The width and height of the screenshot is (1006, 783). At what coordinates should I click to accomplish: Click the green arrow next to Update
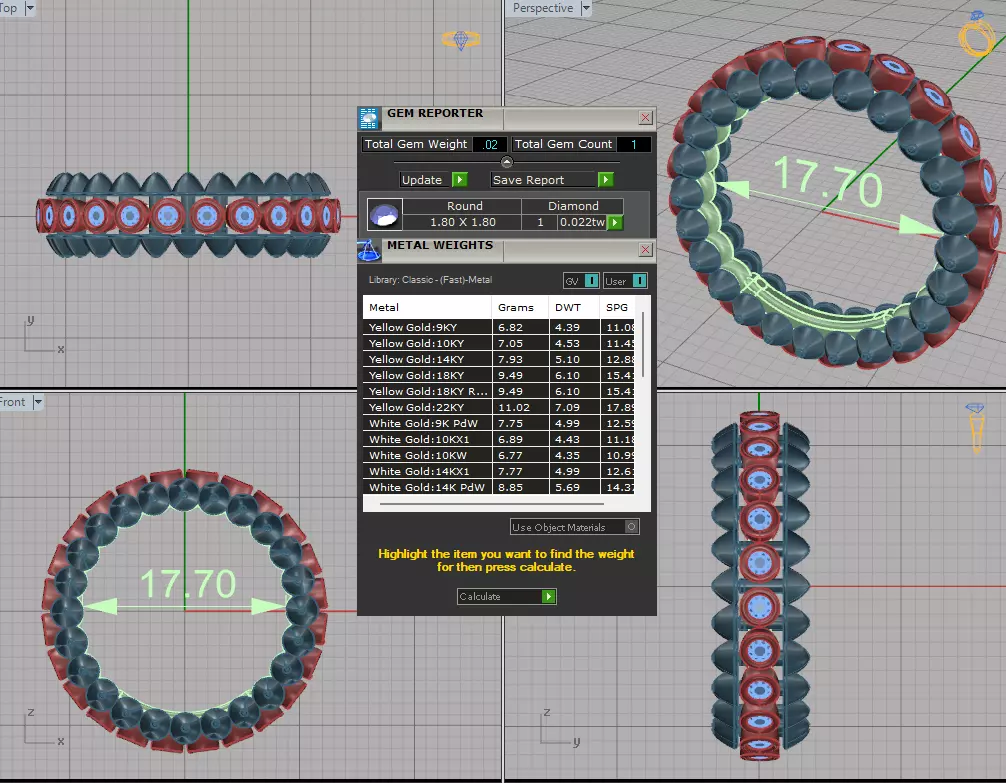(460, 180)
